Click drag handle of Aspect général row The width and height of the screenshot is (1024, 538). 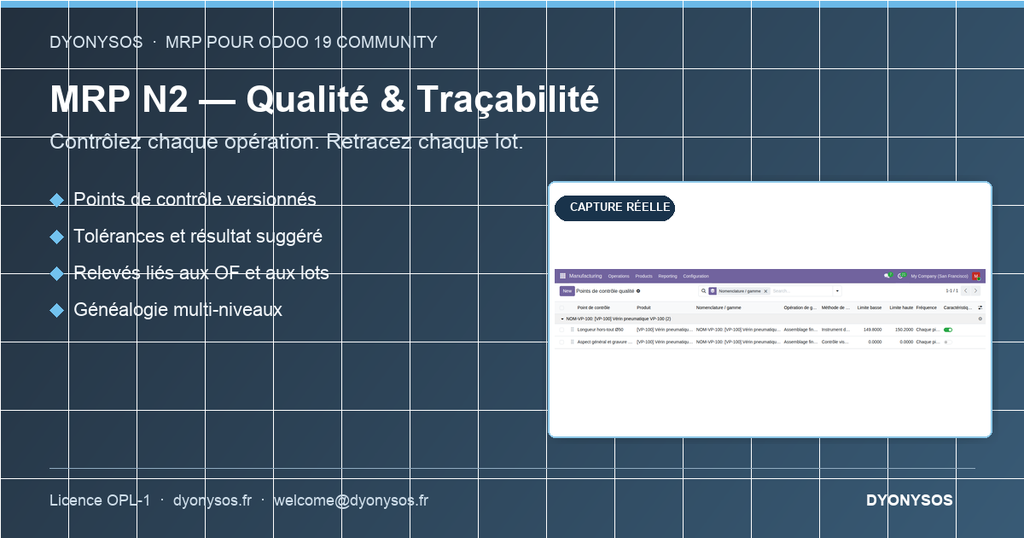click(572, 342)
